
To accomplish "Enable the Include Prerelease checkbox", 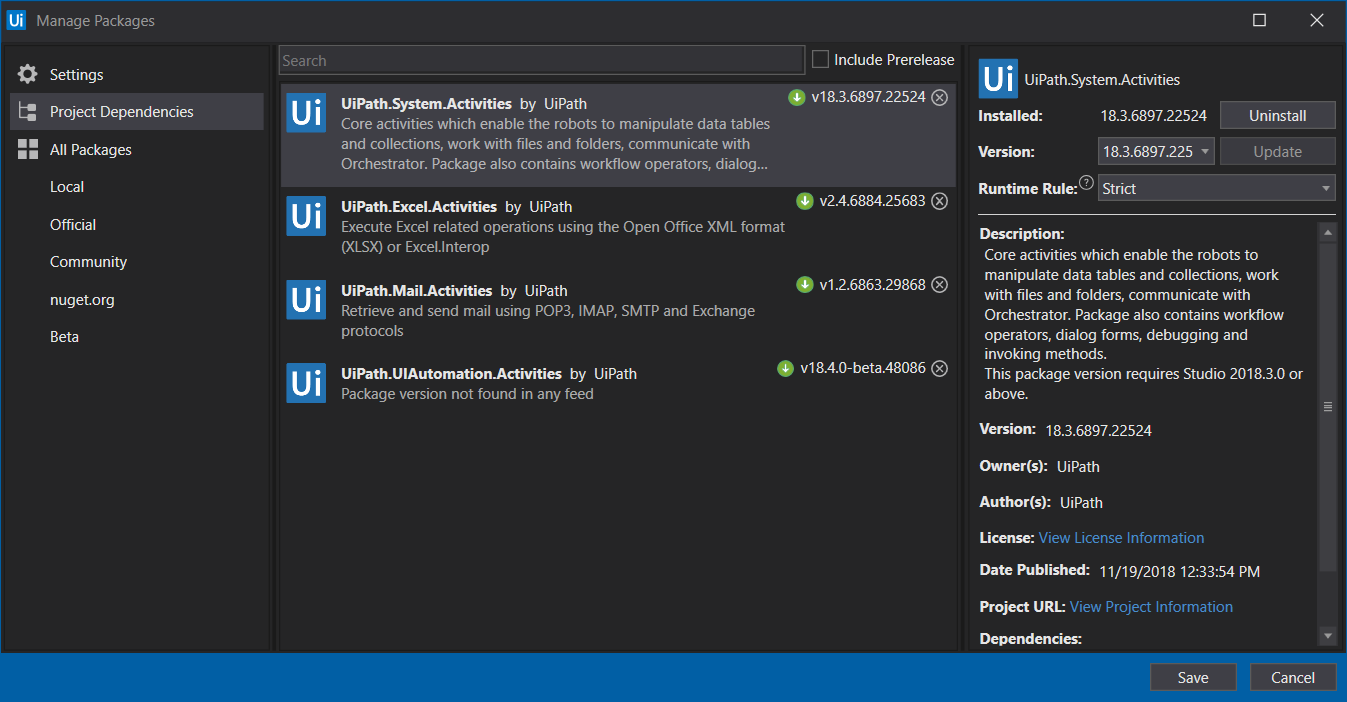I will (820, 60).
